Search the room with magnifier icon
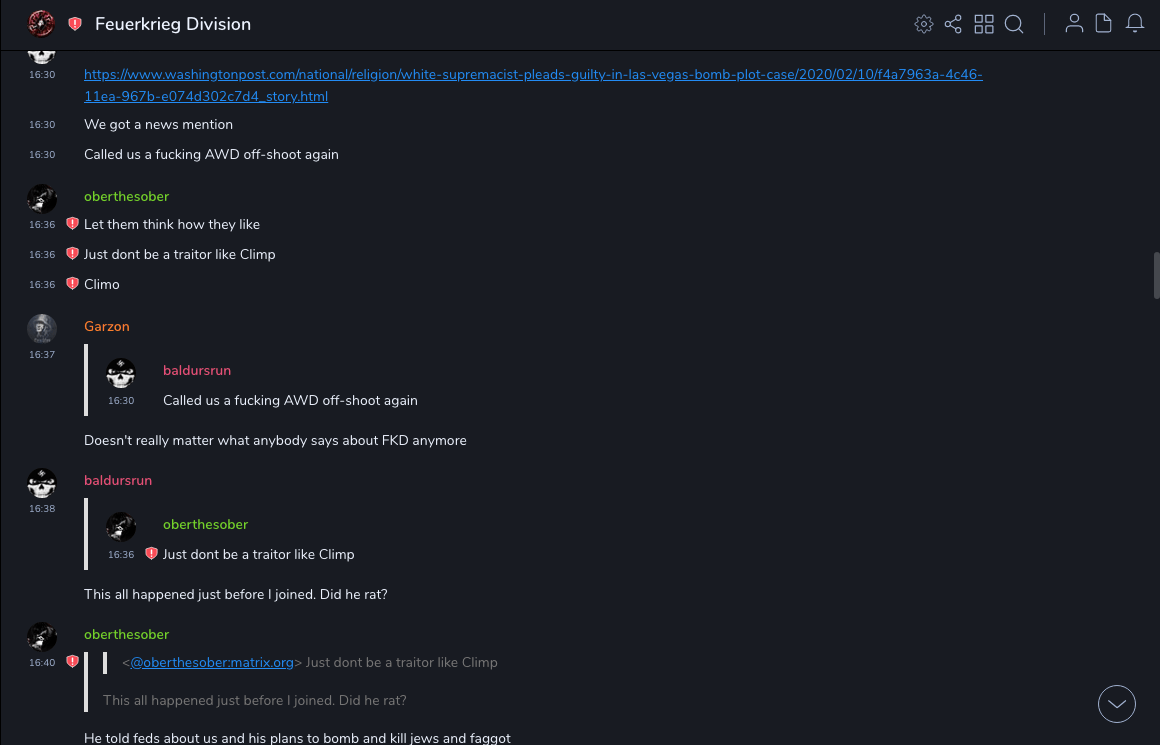The image size is (1160, 745). point(1014,24)
